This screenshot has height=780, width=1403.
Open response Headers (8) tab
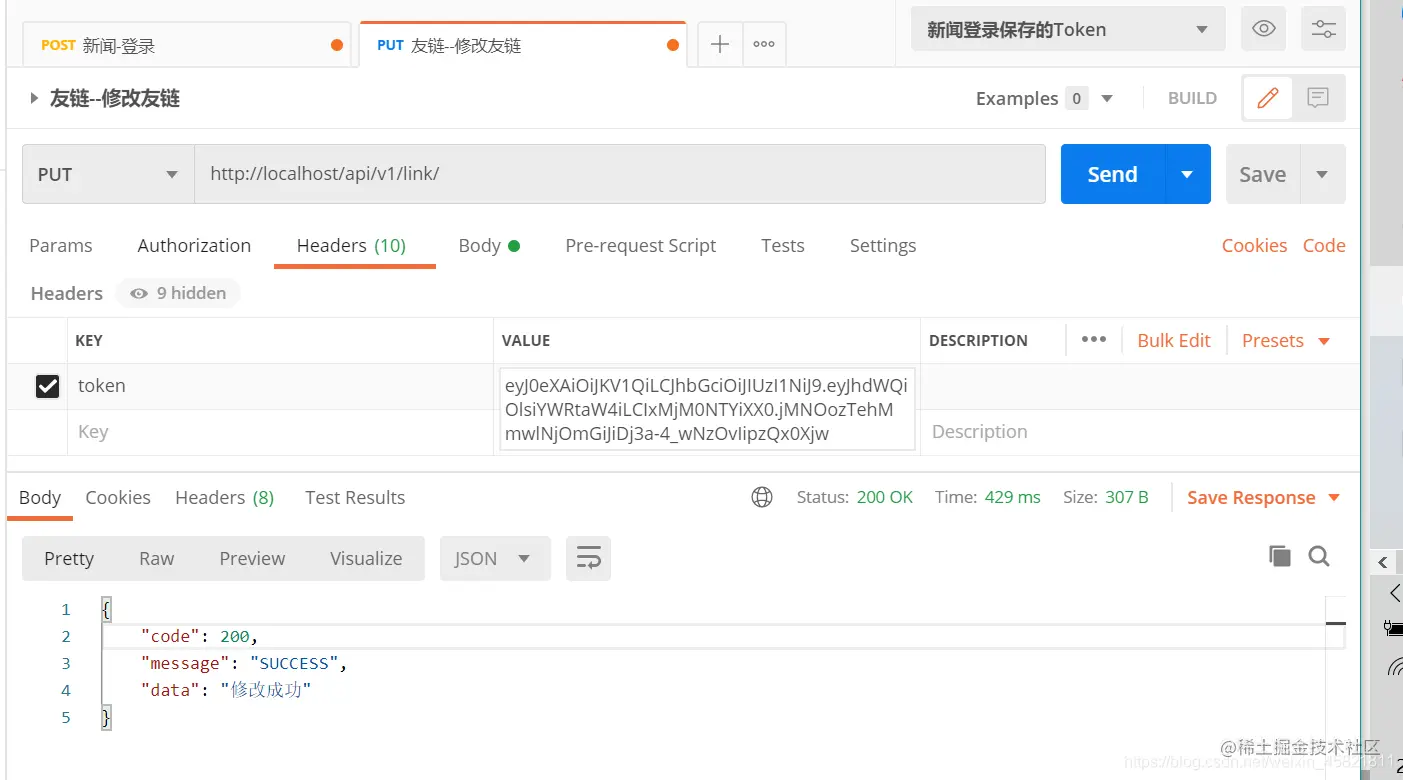224,497
